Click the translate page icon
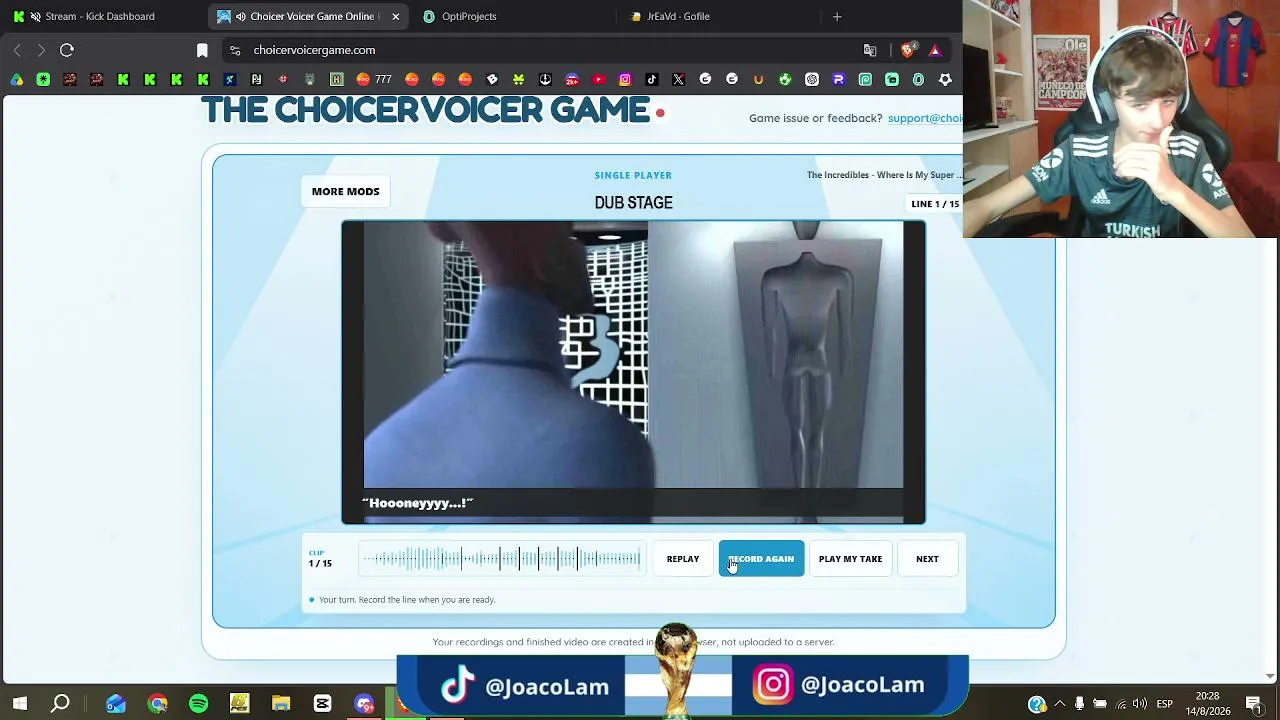The height and width of the screenshot is (720, 1280). pyautogui.click(x=870, y=50)
